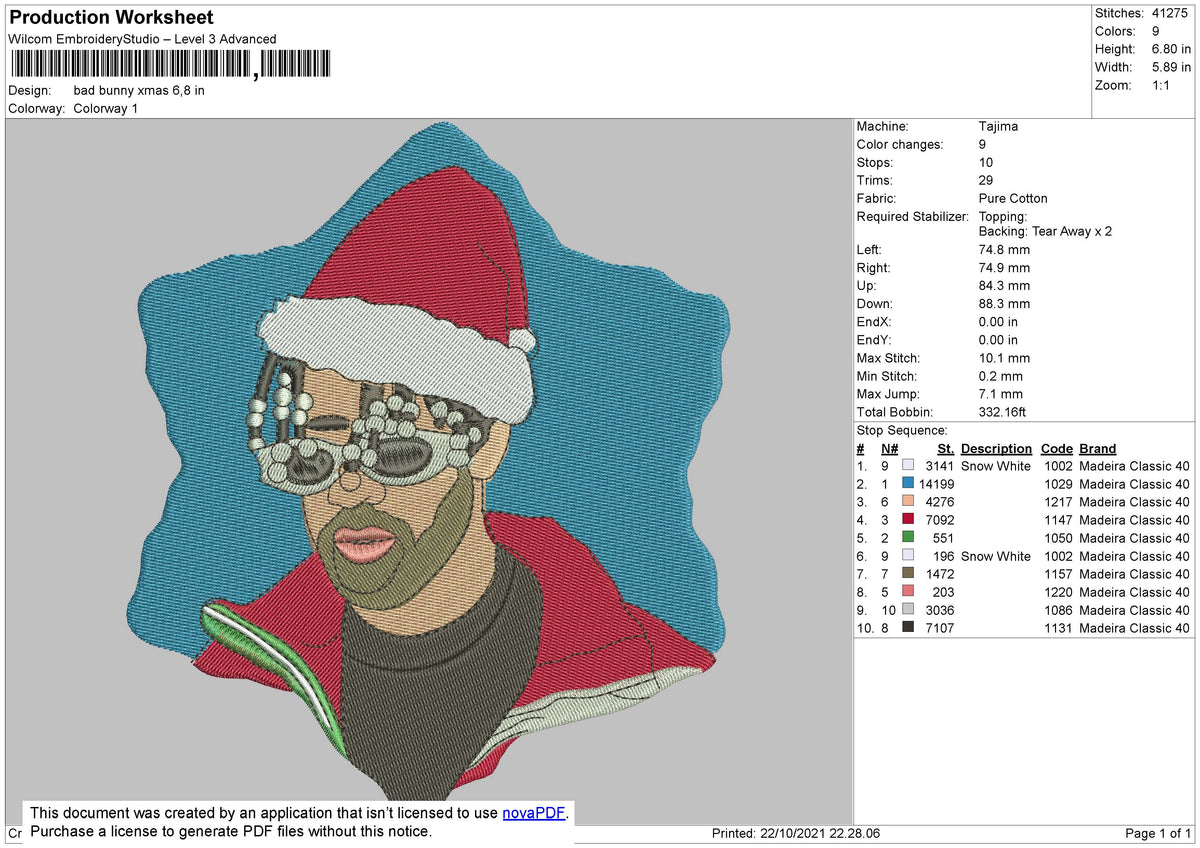Screen dimensions: 1200x848
Task: Click the Max Jump value 7.1 mm
Action: point(1000,394)
